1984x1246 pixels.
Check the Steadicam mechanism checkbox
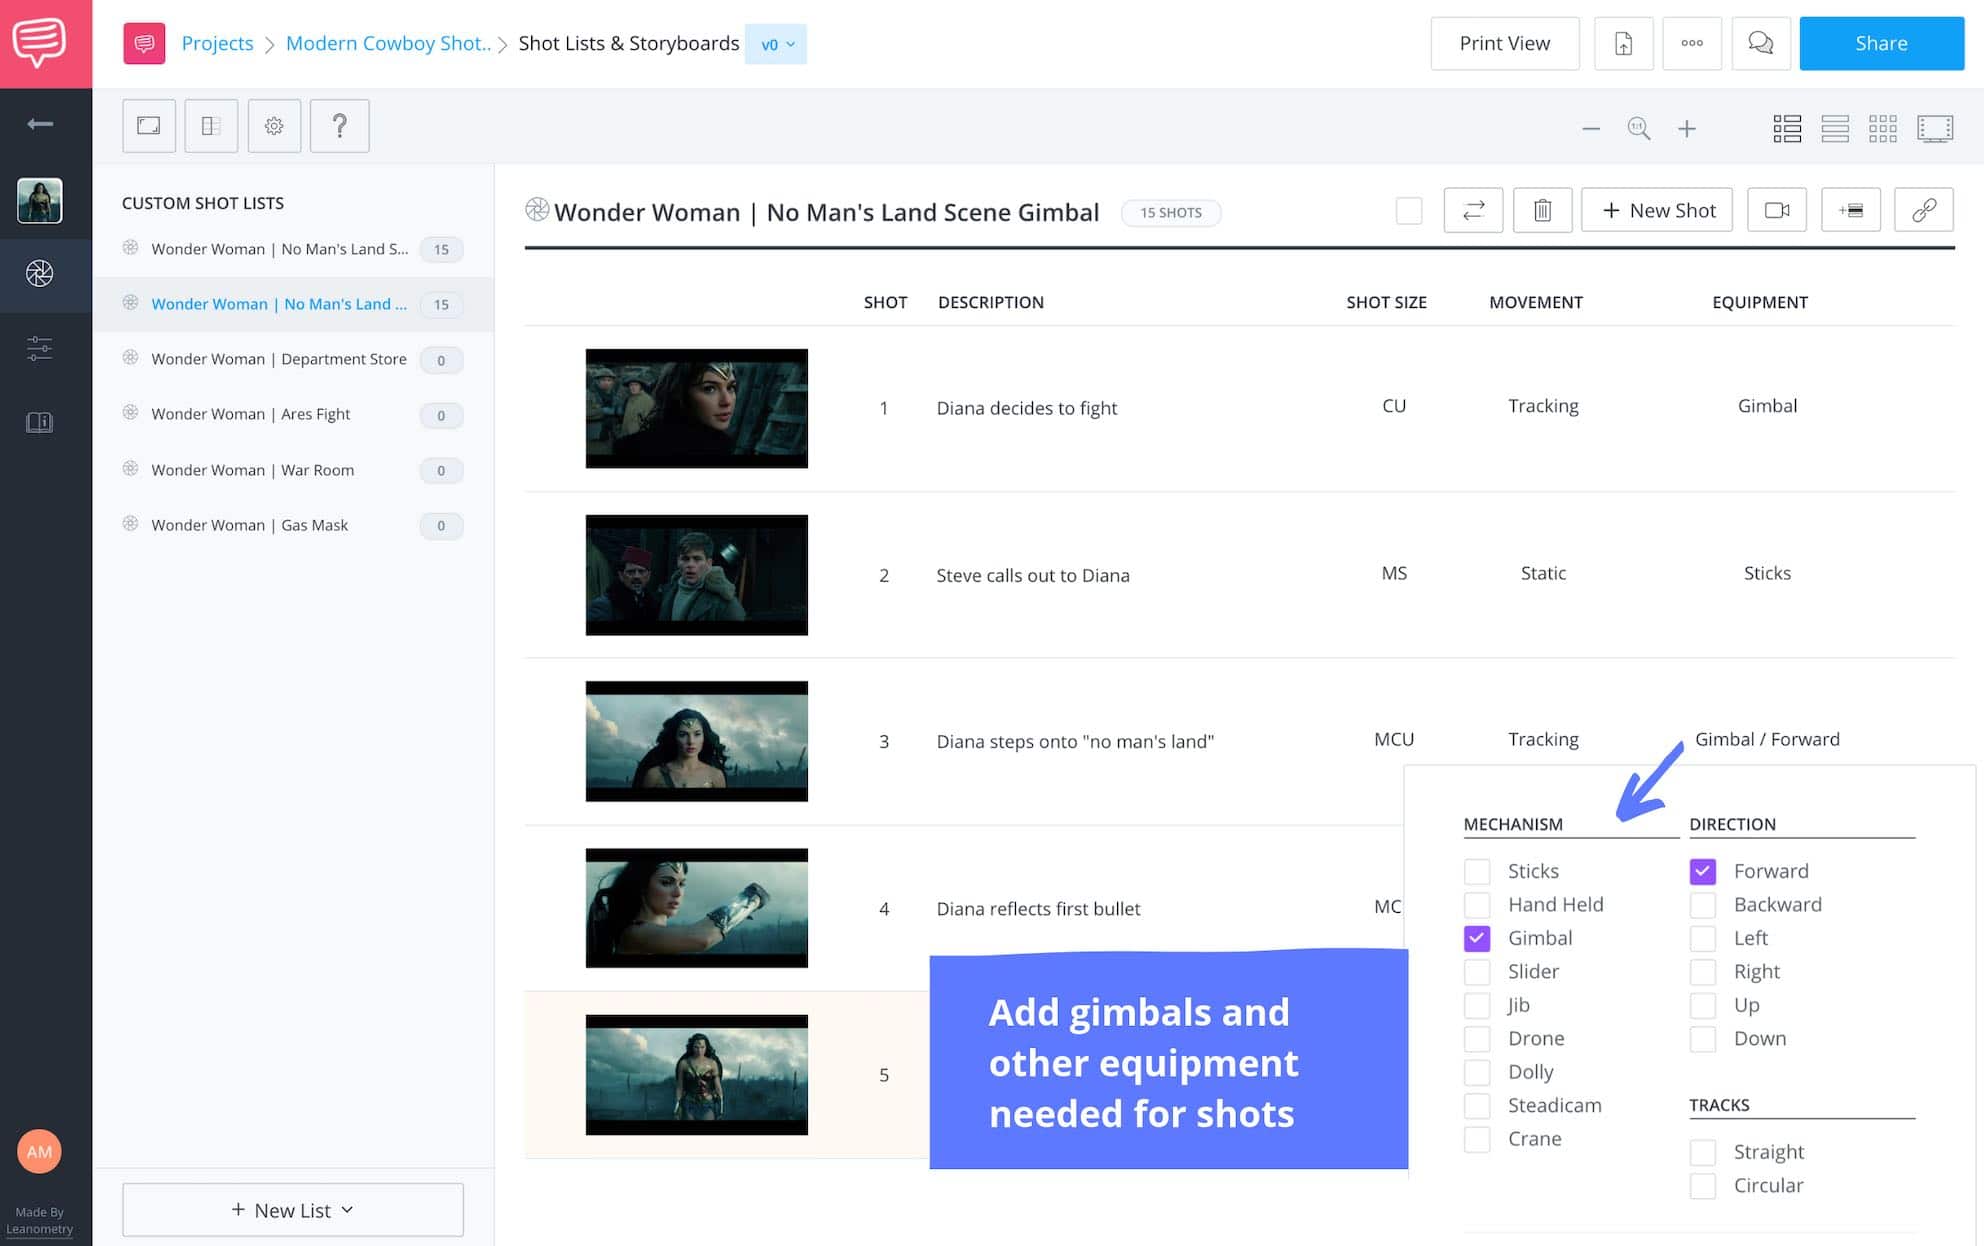(x=1477, y=1106)
